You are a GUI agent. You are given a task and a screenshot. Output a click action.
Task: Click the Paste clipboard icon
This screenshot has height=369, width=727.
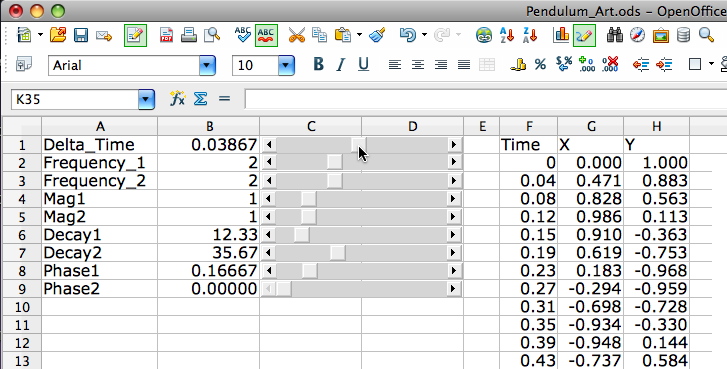click(x=343, y=35)
